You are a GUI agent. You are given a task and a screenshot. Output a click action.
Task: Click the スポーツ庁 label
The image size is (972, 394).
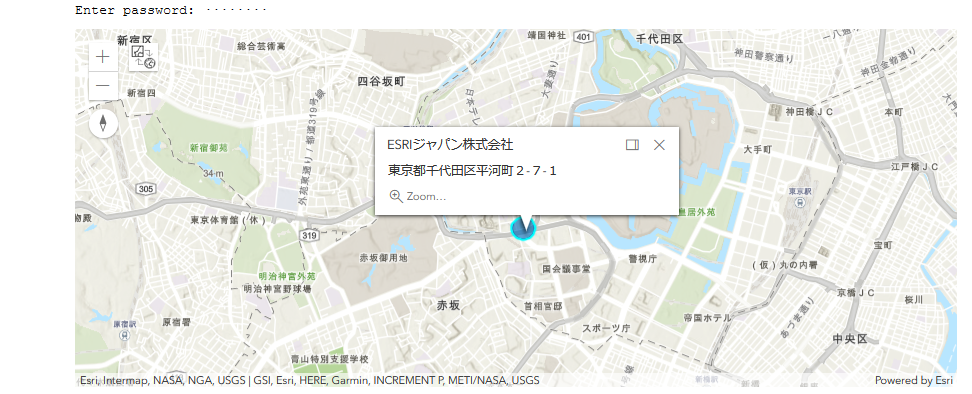tap(606, 328)
